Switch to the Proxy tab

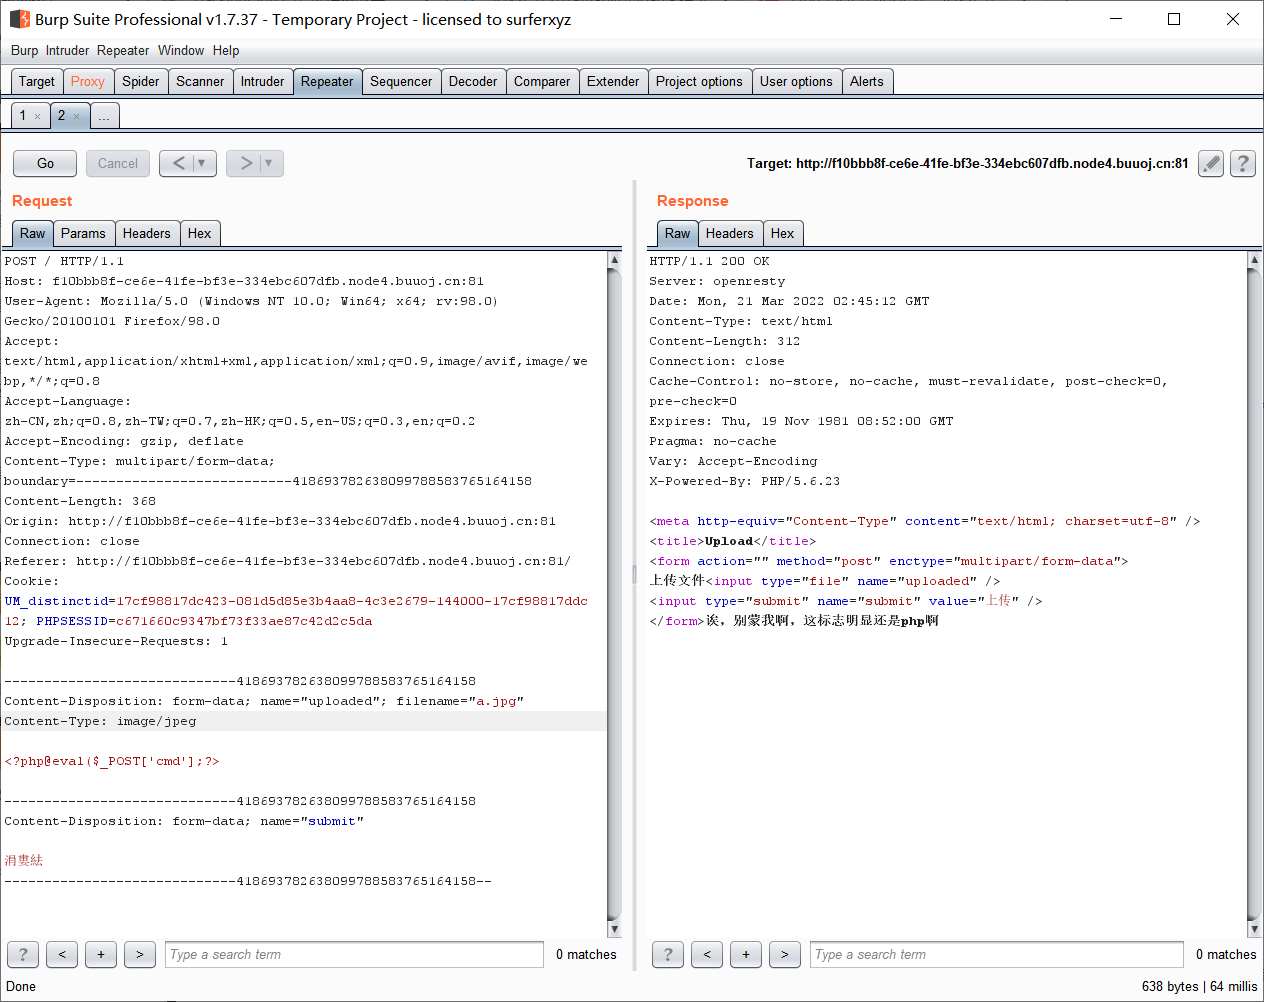[x=88, y=82]
